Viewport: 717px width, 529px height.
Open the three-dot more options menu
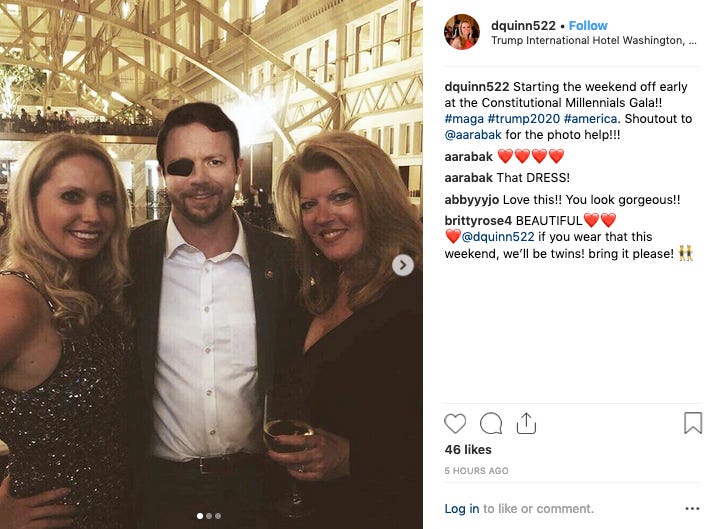pos(692,509)
